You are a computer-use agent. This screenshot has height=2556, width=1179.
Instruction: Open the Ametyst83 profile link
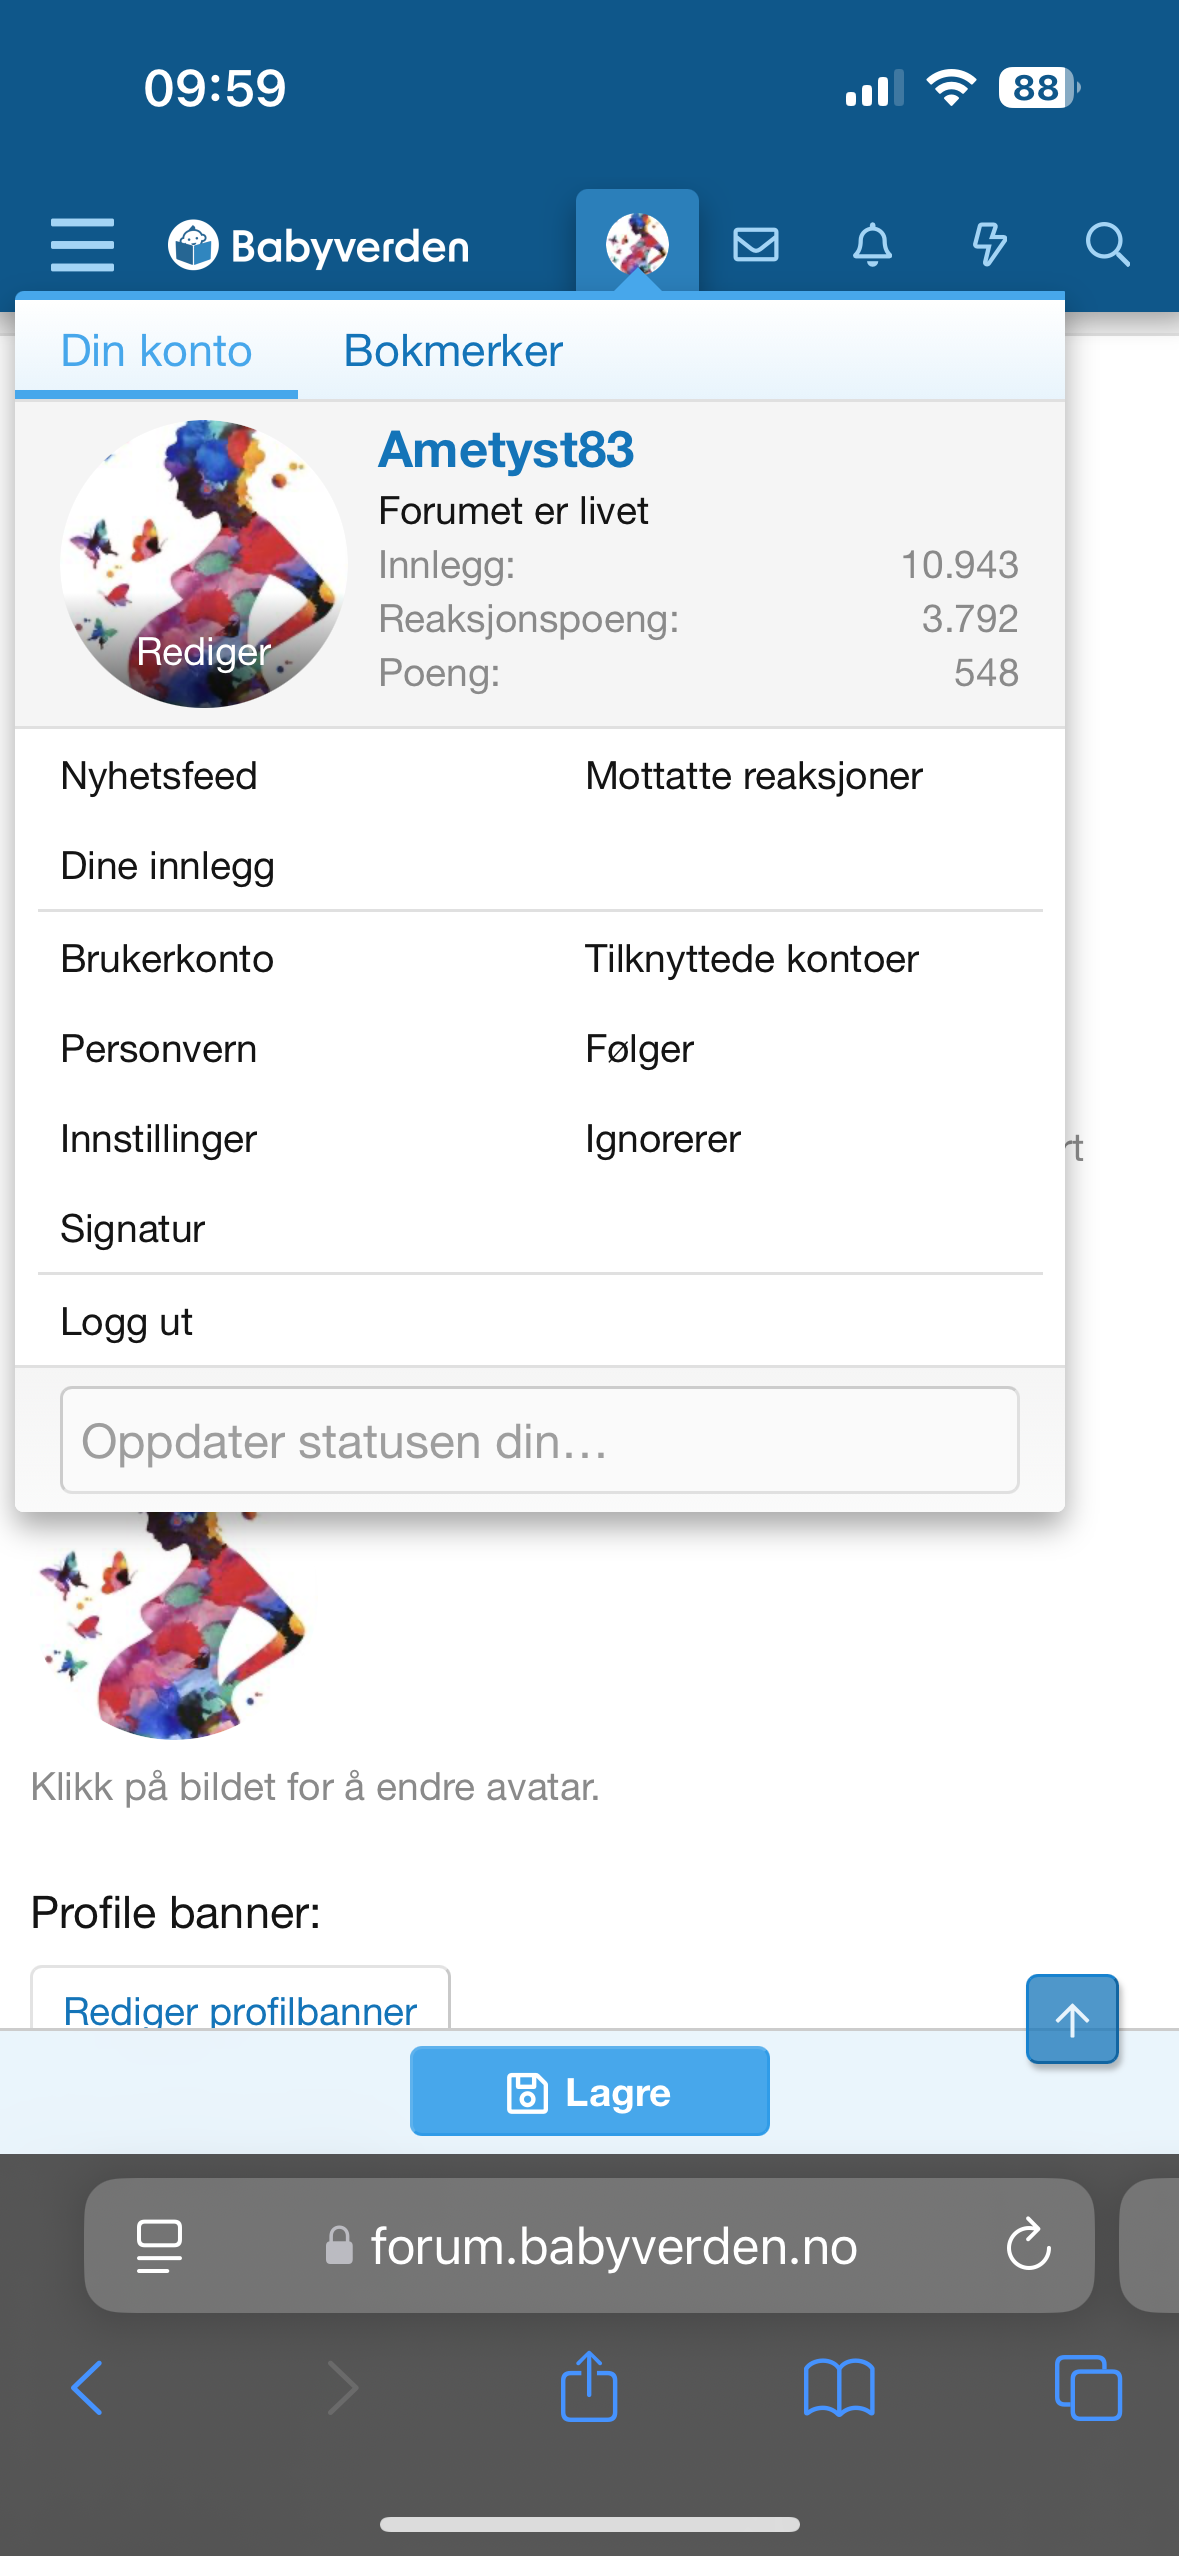tap(506, 450)
